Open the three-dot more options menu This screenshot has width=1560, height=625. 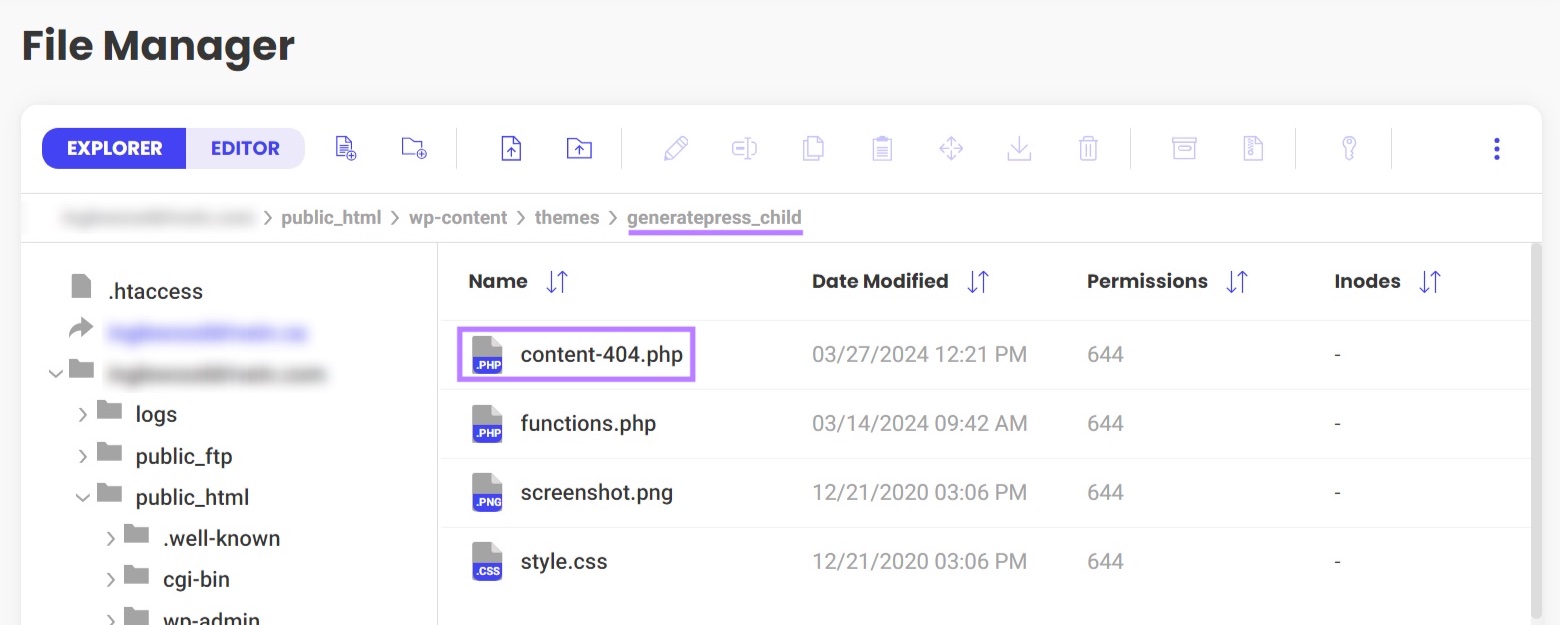[x=1496, y=148]
